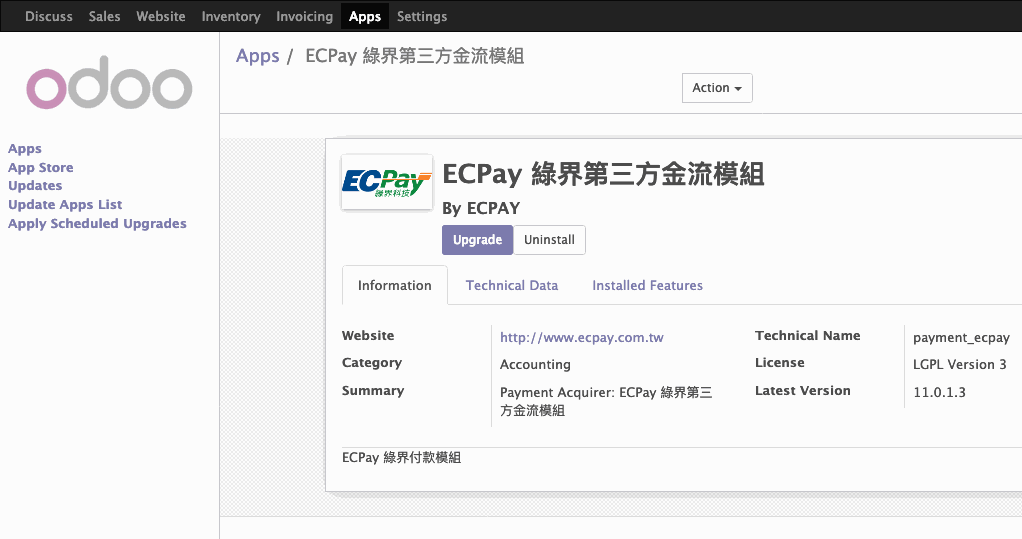Click the Upgrade button
Viewport: 1022px width, 539px height.
478,240
